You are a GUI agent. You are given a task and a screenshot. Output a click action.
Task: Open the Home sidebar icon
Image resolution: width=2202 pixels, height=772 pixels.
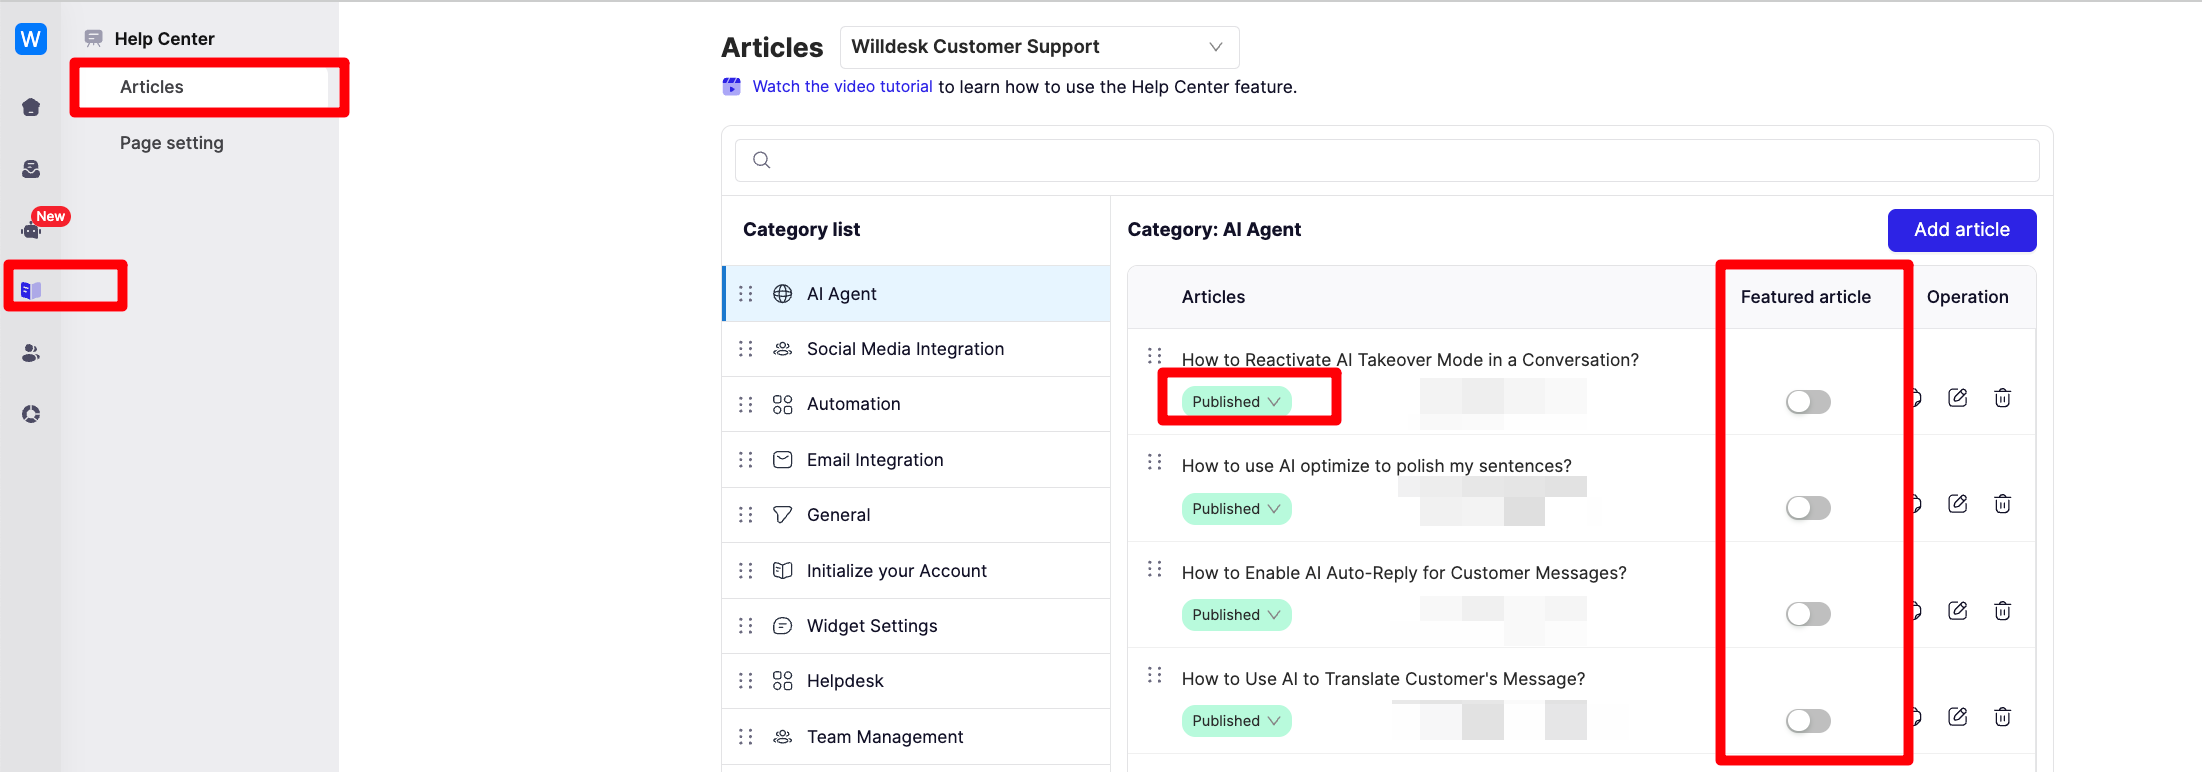tap(31, 107)
